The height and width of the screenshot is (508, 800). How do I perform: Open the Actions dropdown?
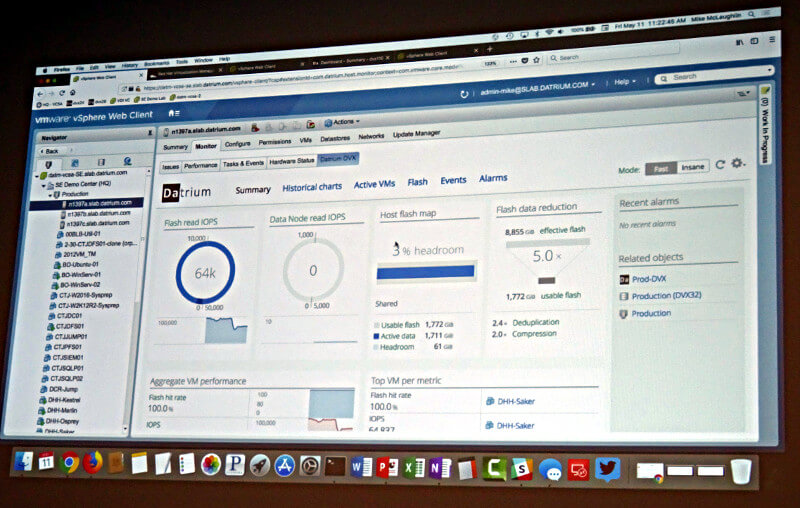342,122
